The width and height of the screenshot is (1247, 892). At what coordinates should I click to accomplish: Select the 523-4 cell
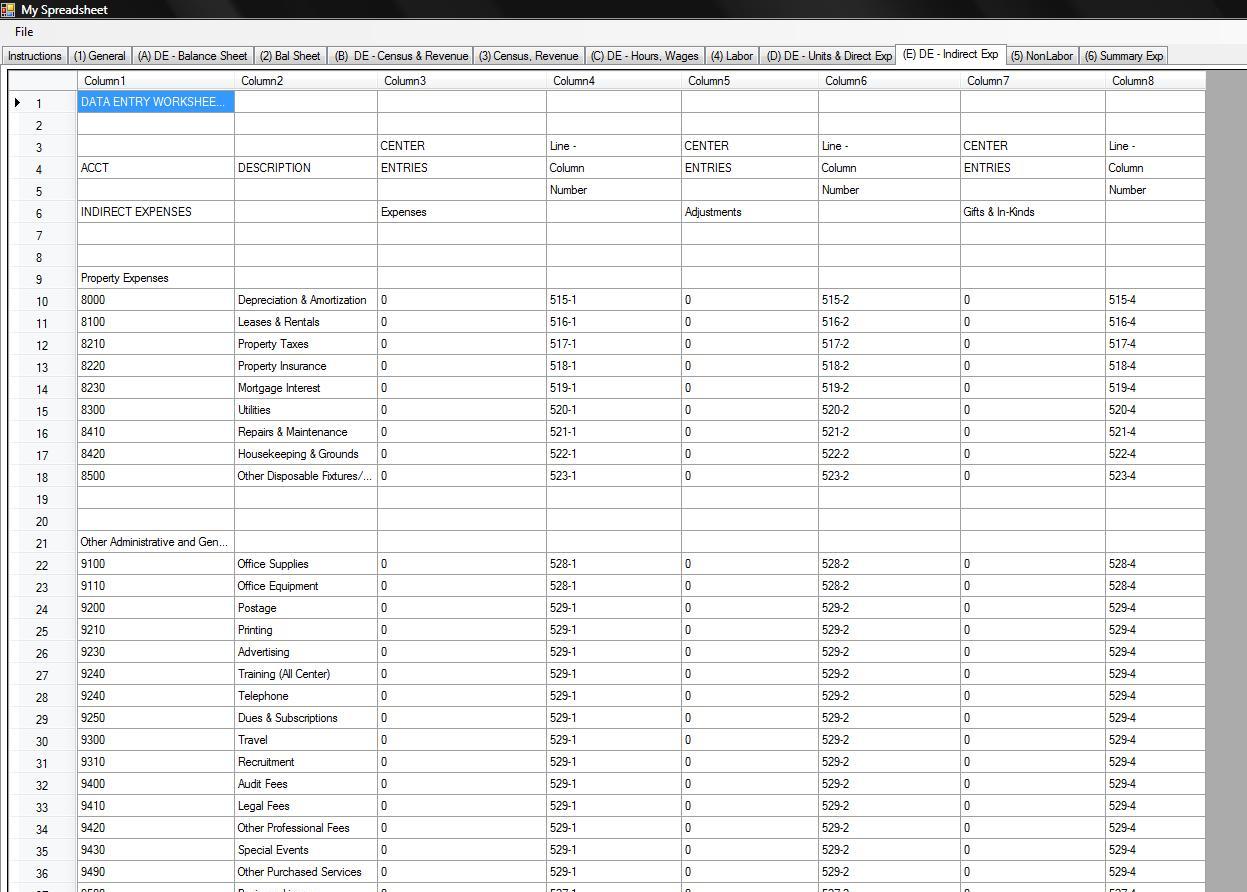point(1156,476)
